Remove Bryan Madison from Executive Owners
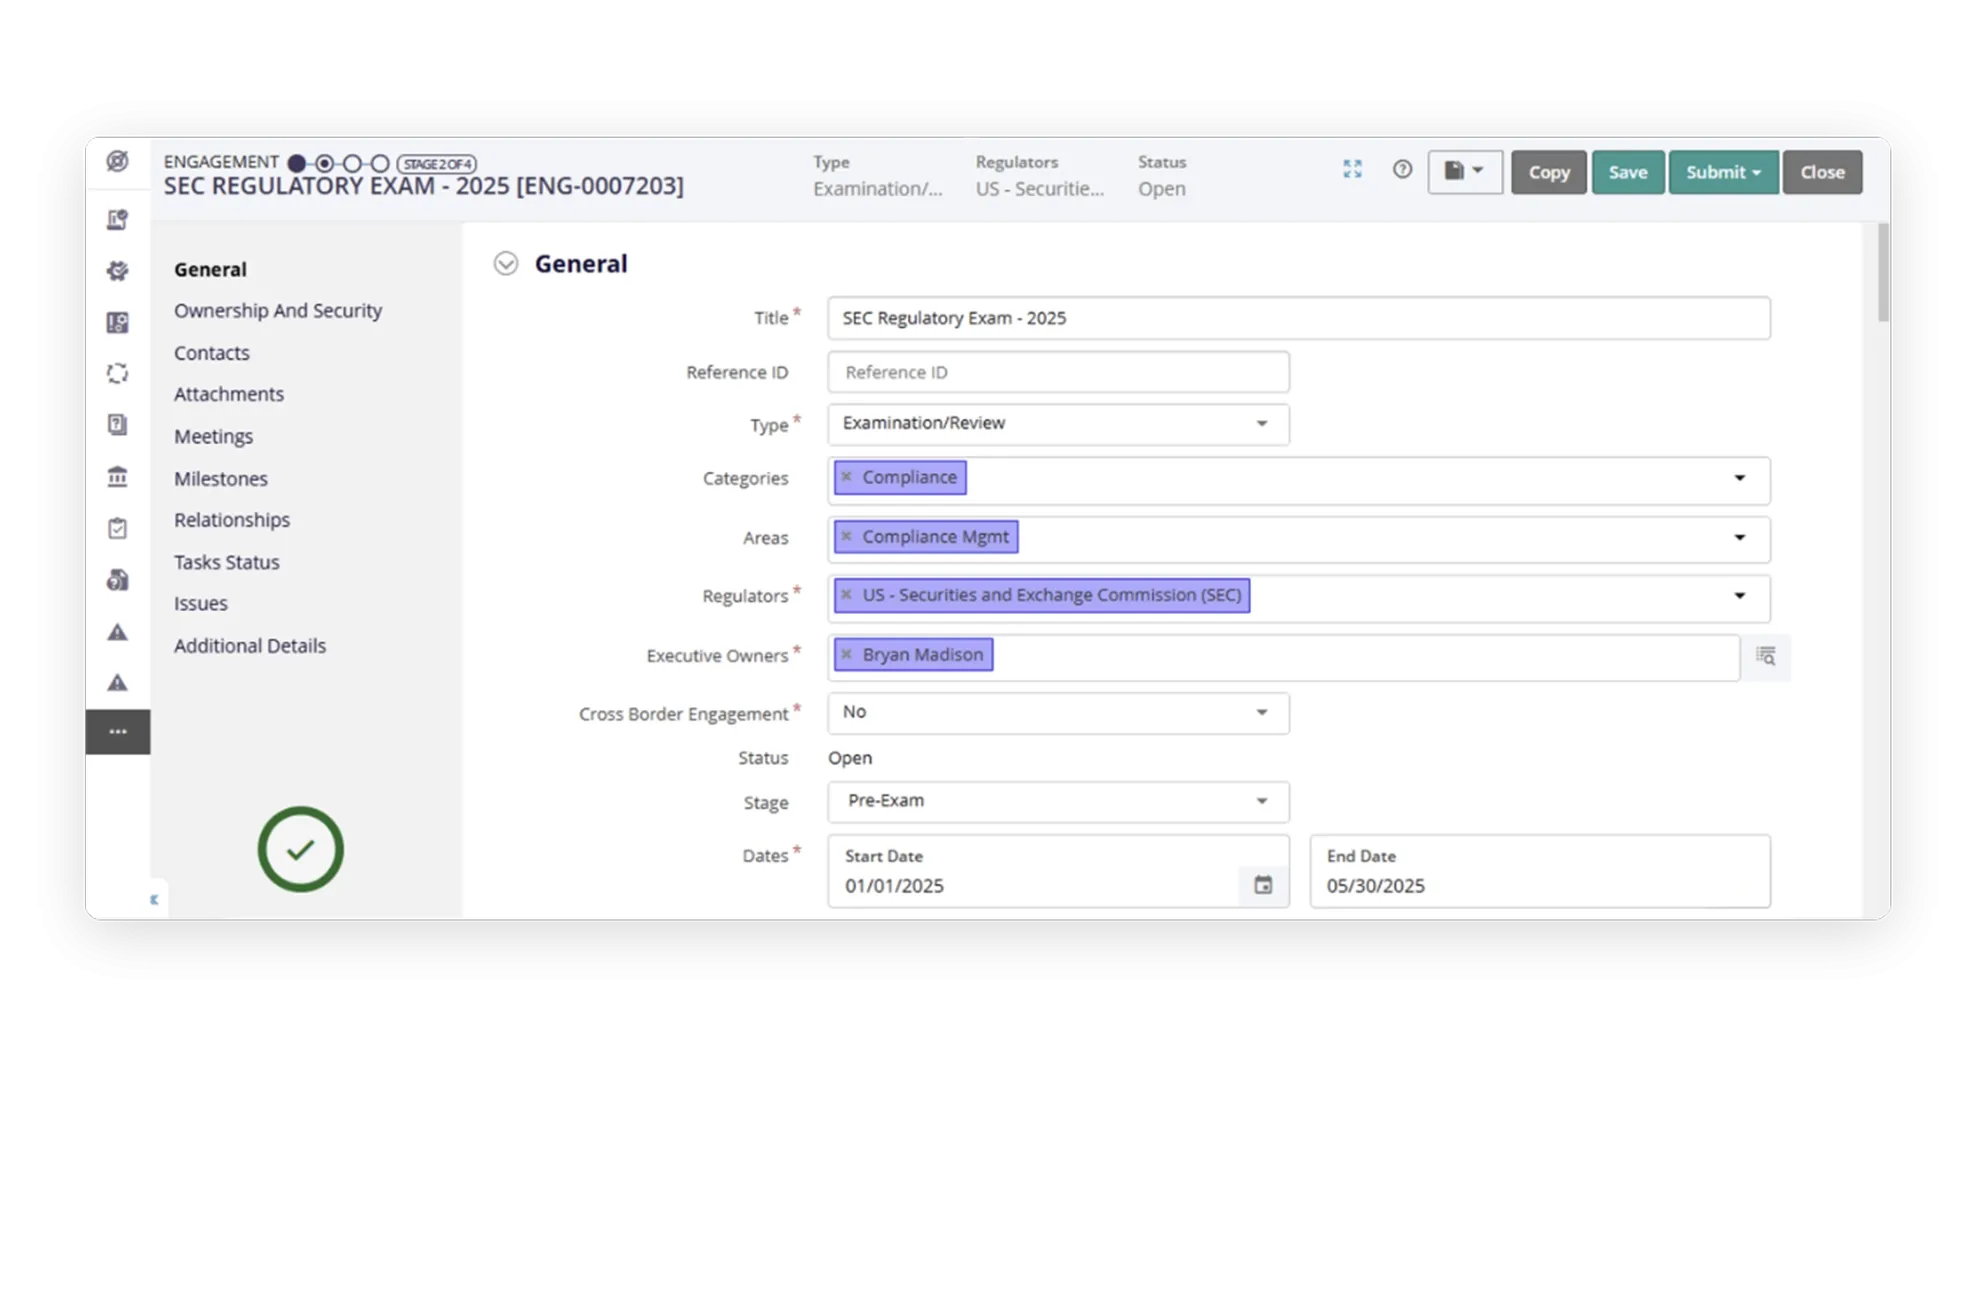 [847, 654]
